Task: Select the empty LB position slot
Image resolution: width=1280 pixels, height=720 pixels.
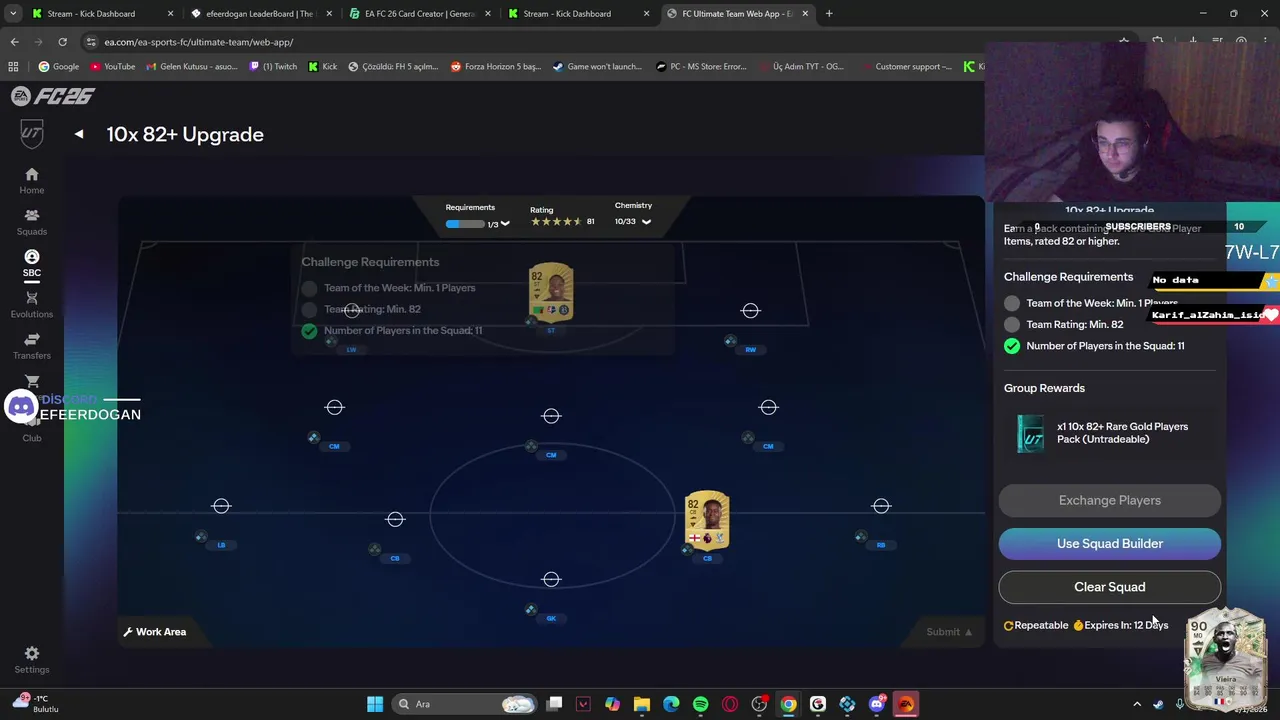Action: 221,506
